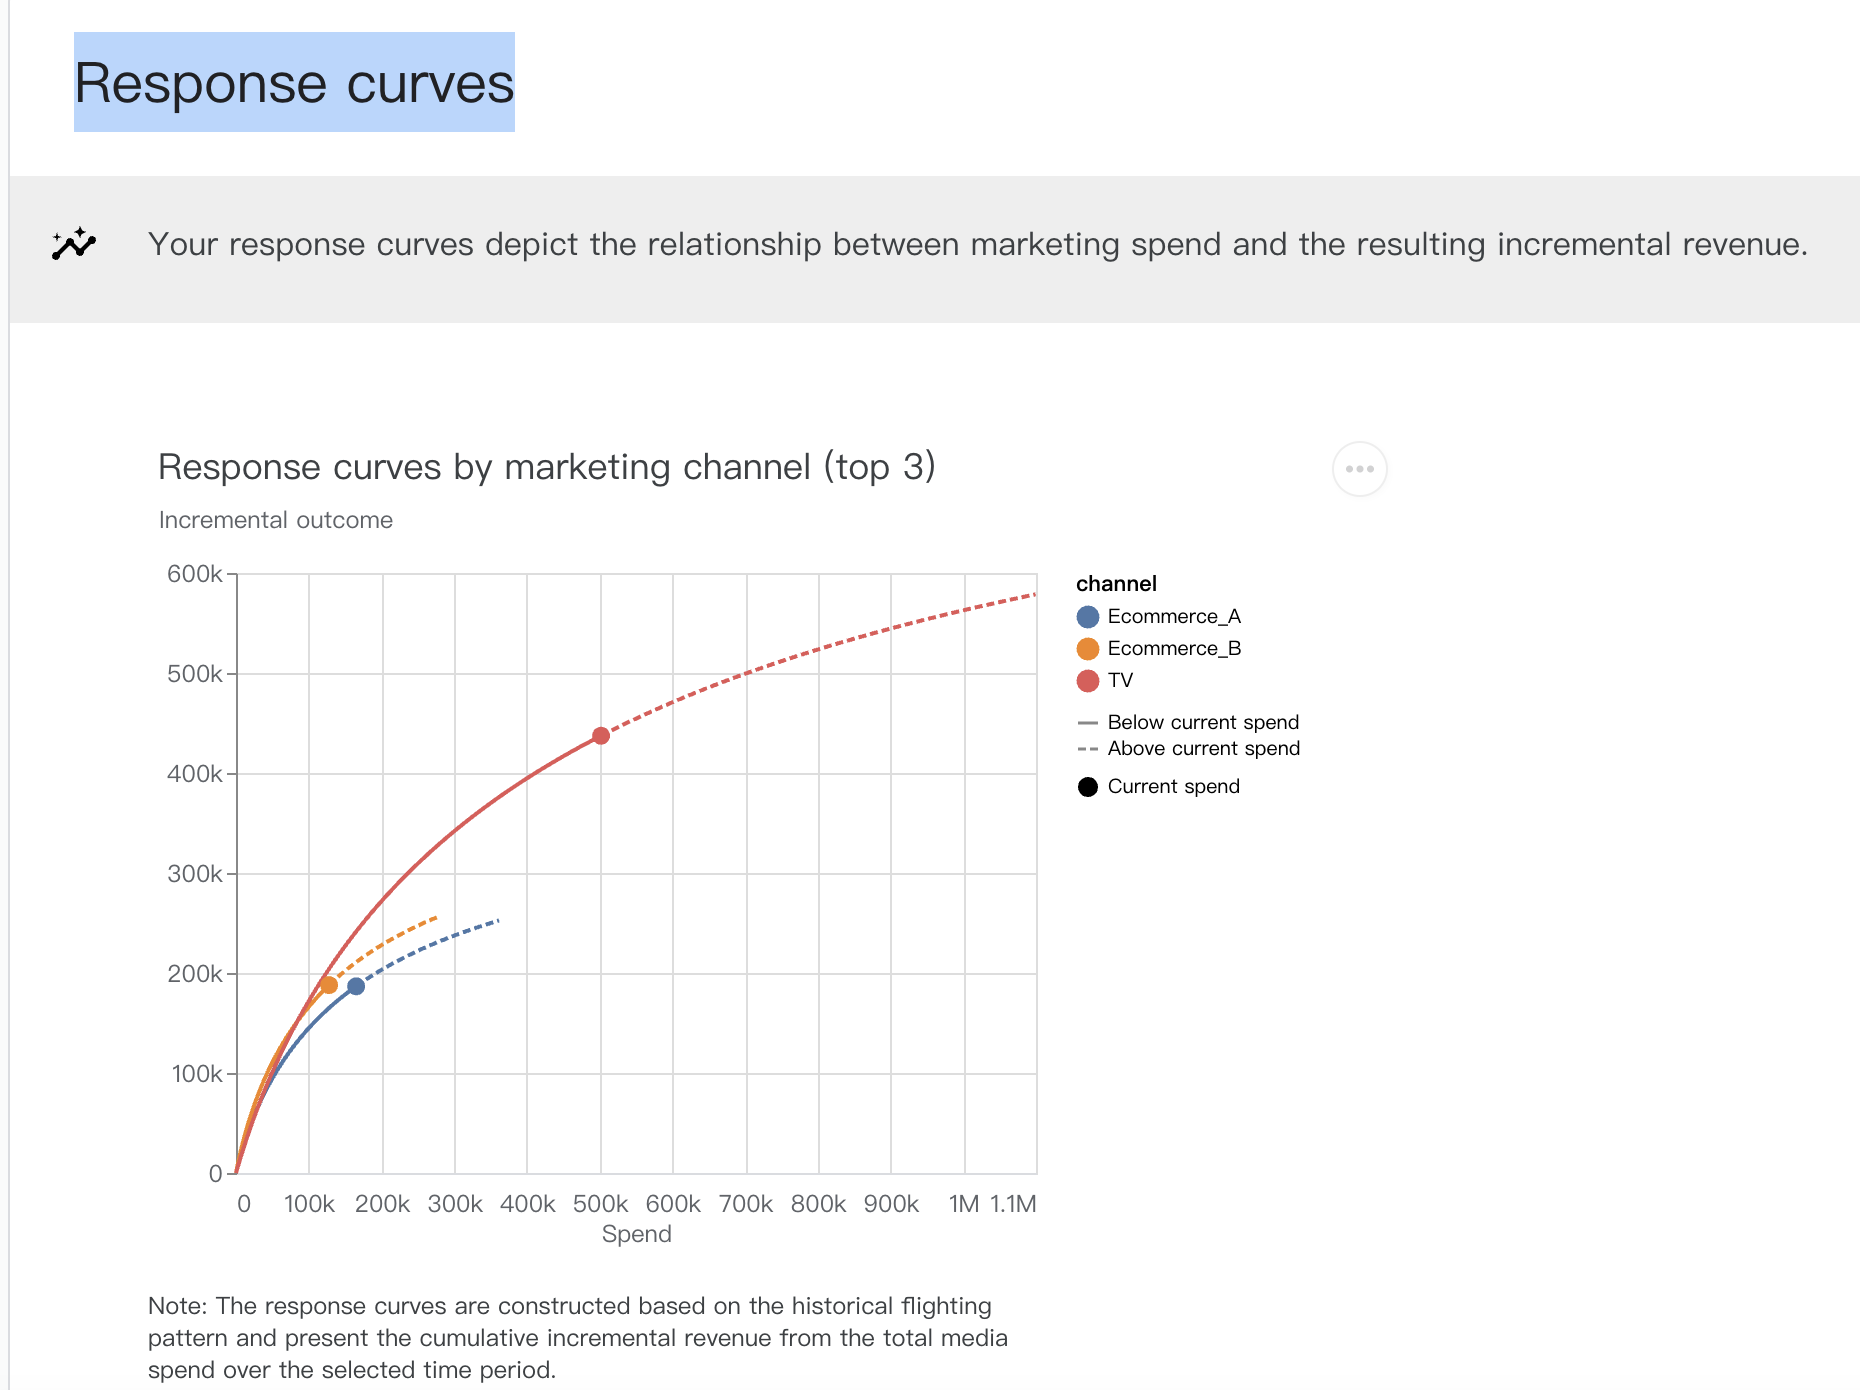Image resolution: width=1860 pixels, height=1390 pixels.
Task: Click the Response curves heading
Action: point(294,83)
